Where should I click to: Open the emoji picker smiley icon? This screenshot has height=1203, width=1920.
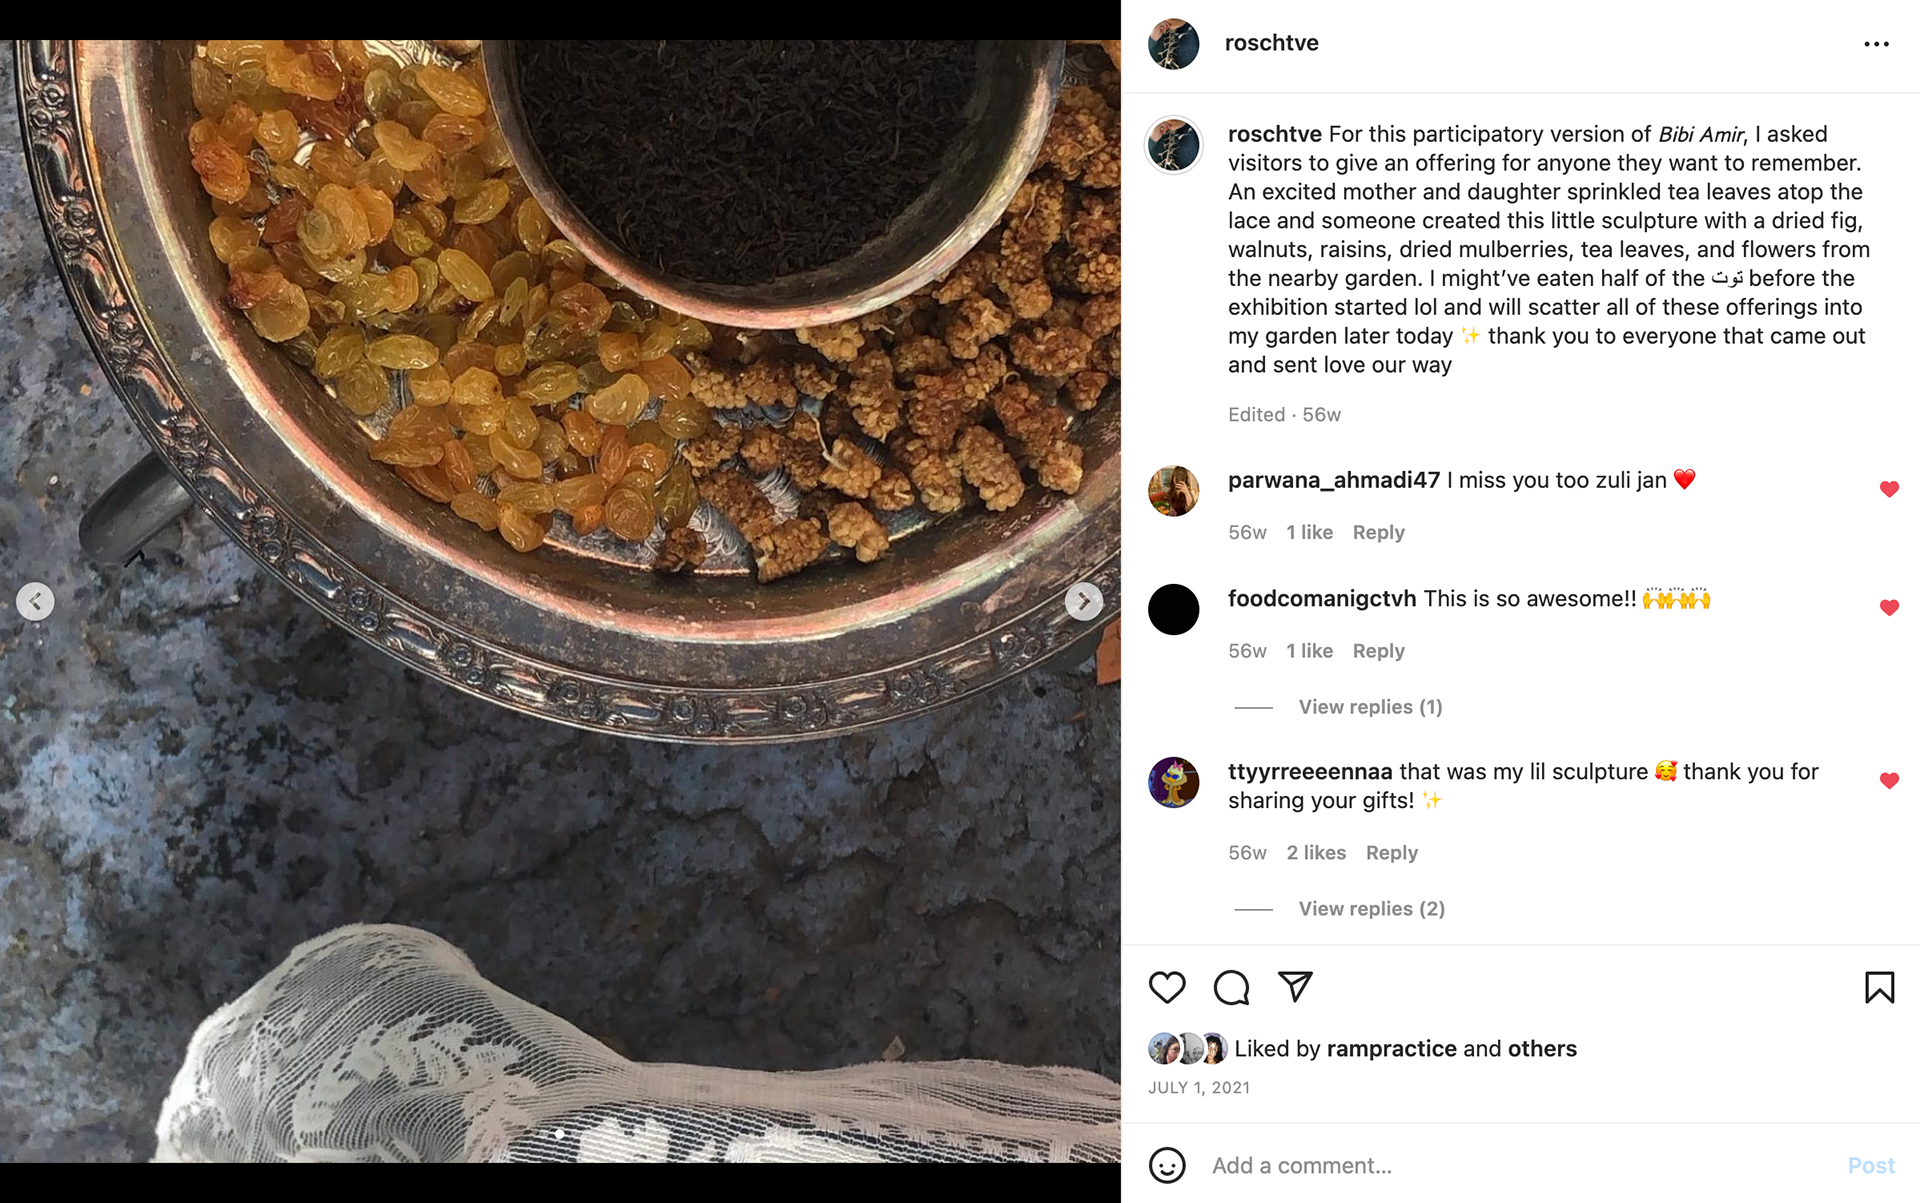pos(1167,1165)
